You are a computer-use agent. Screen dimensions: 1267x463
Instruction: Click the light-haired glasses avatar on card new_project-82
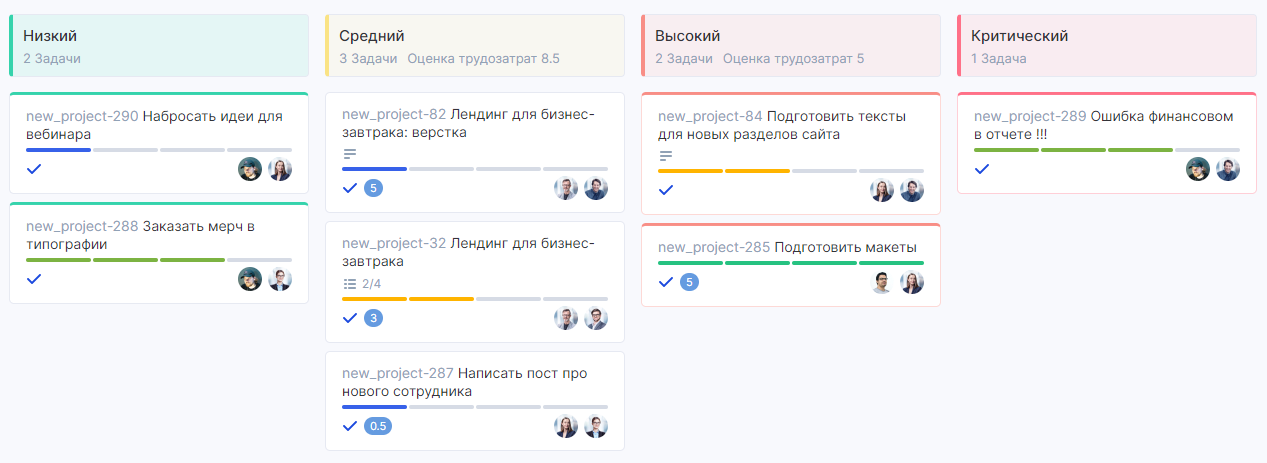tap(566, 189)
